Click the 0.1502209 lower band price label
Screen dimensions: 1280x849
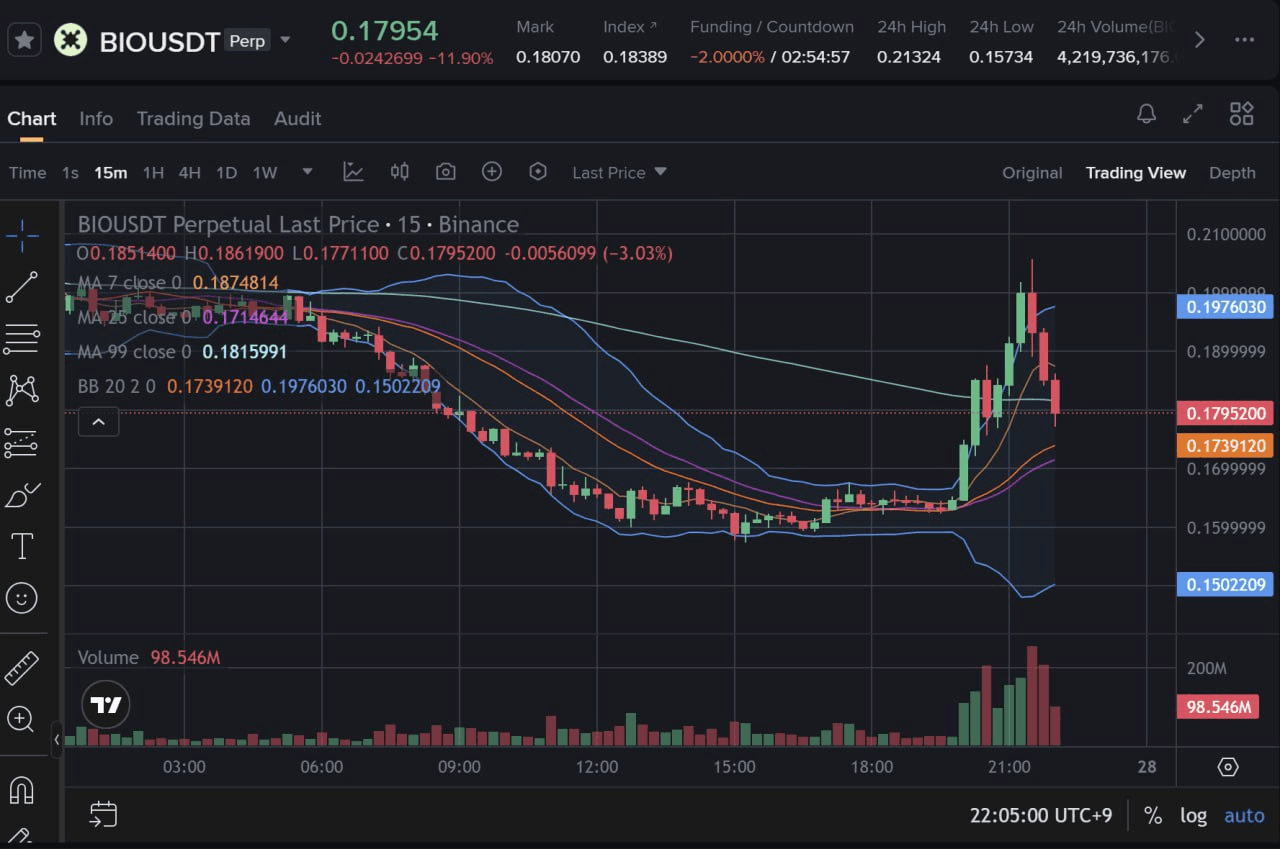tap(1227, 584)
